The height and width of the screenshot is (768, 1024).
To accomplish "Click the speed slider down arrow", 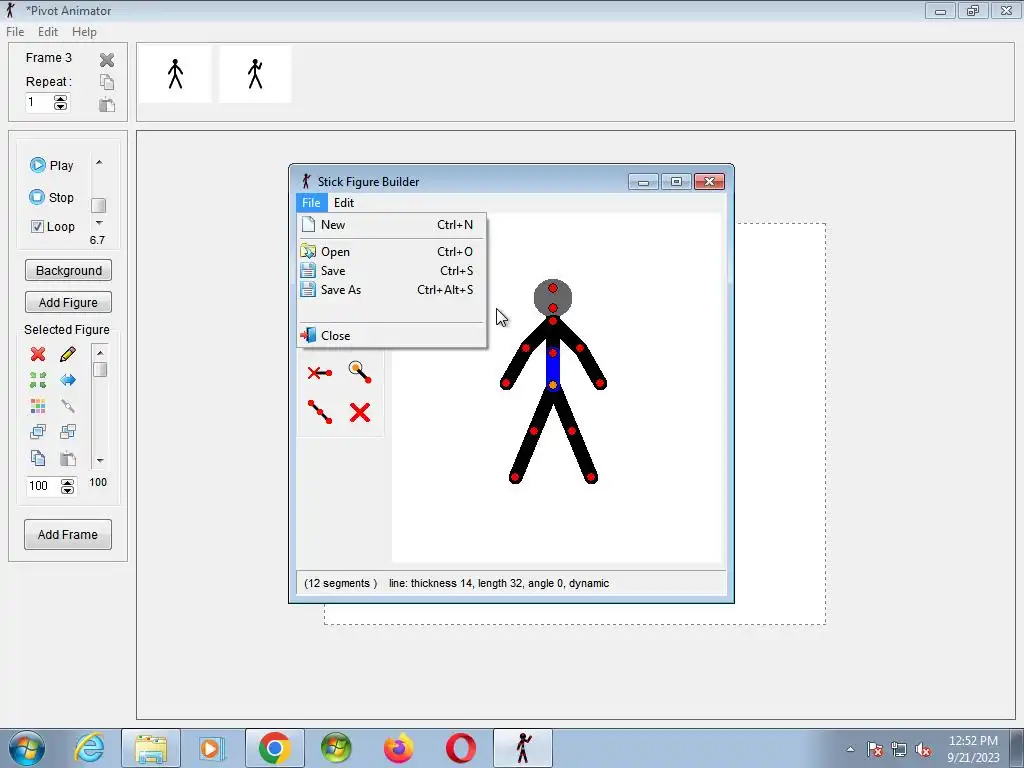I will [x=99, y=223].
